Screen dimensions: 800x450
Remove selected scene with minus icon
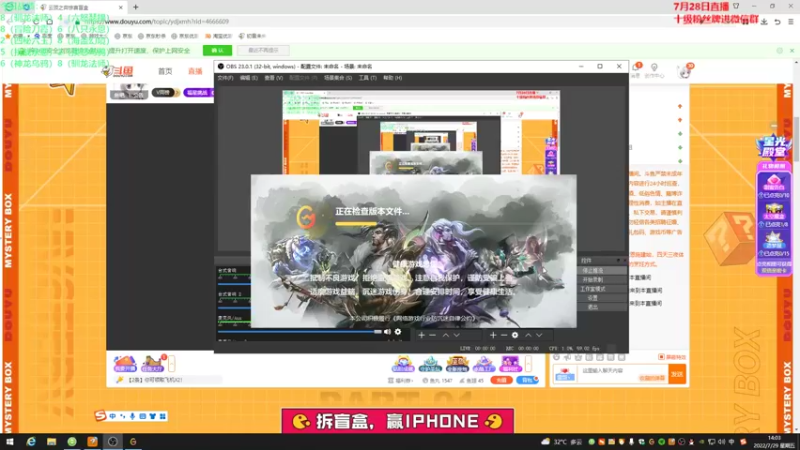point(433,335)
